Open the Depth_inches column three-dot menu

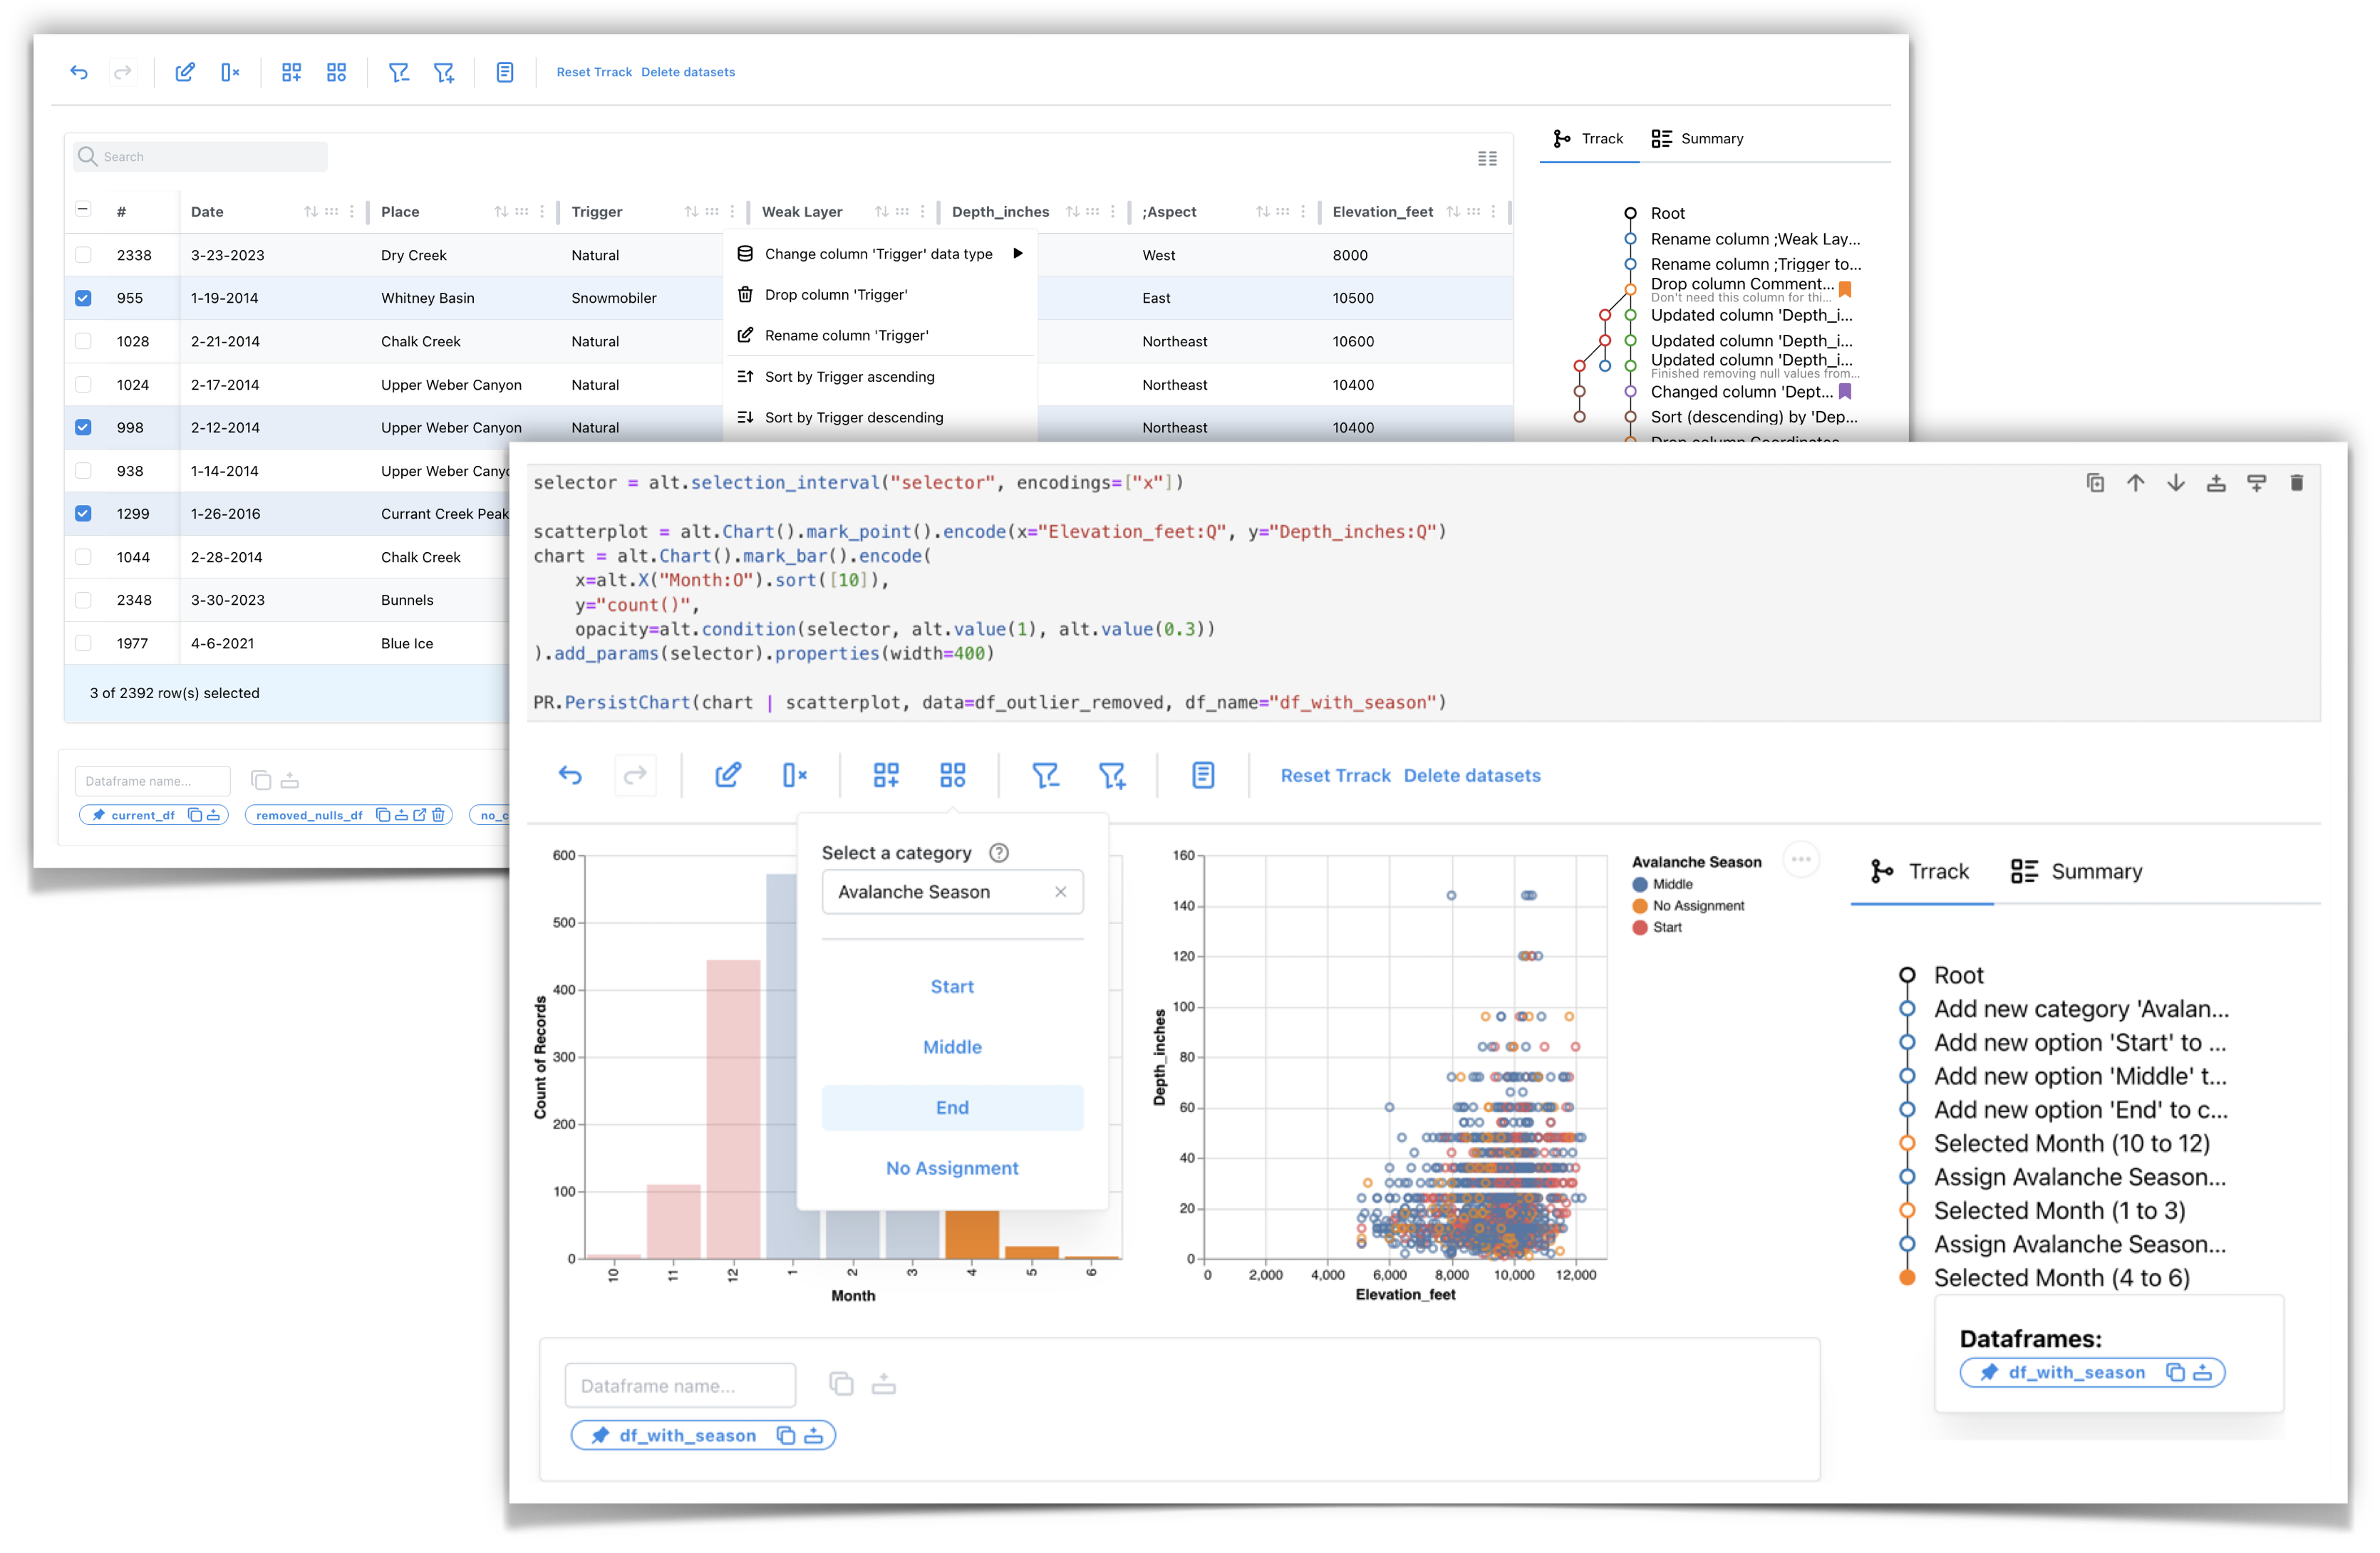[1112, 211]
